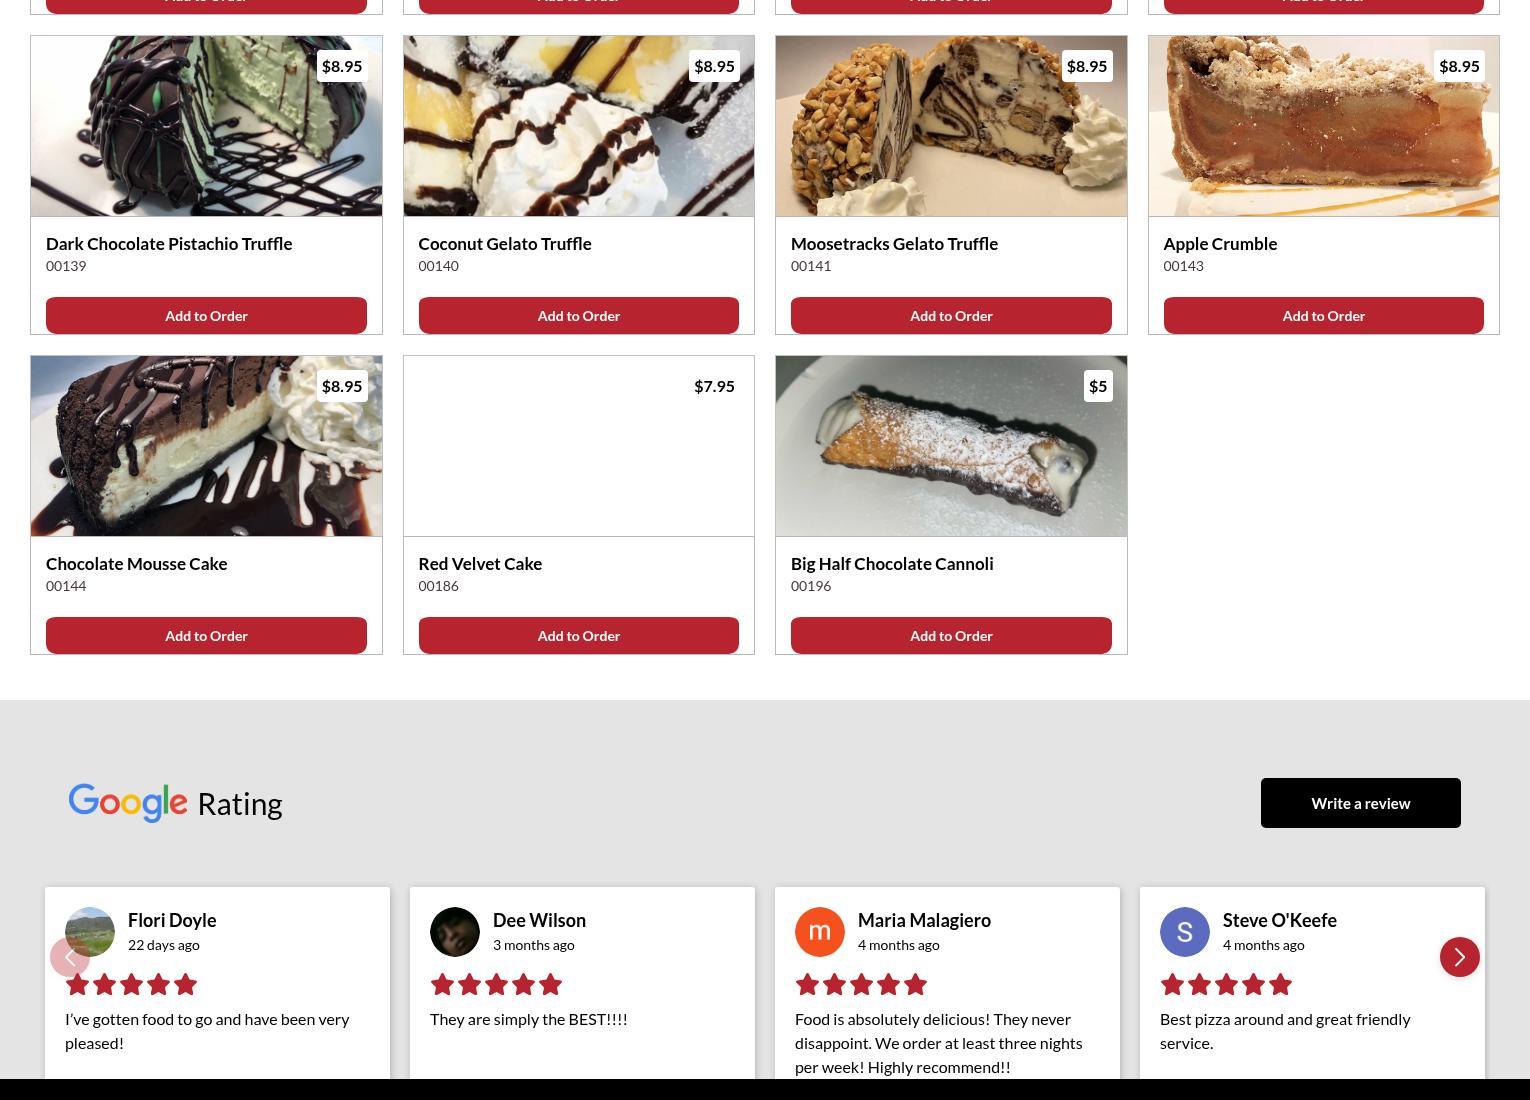Add Big Half Chocolate Cannoli to order
Image resolution: width=1530 pixels, height=1100 pixels.
[951, 635]
